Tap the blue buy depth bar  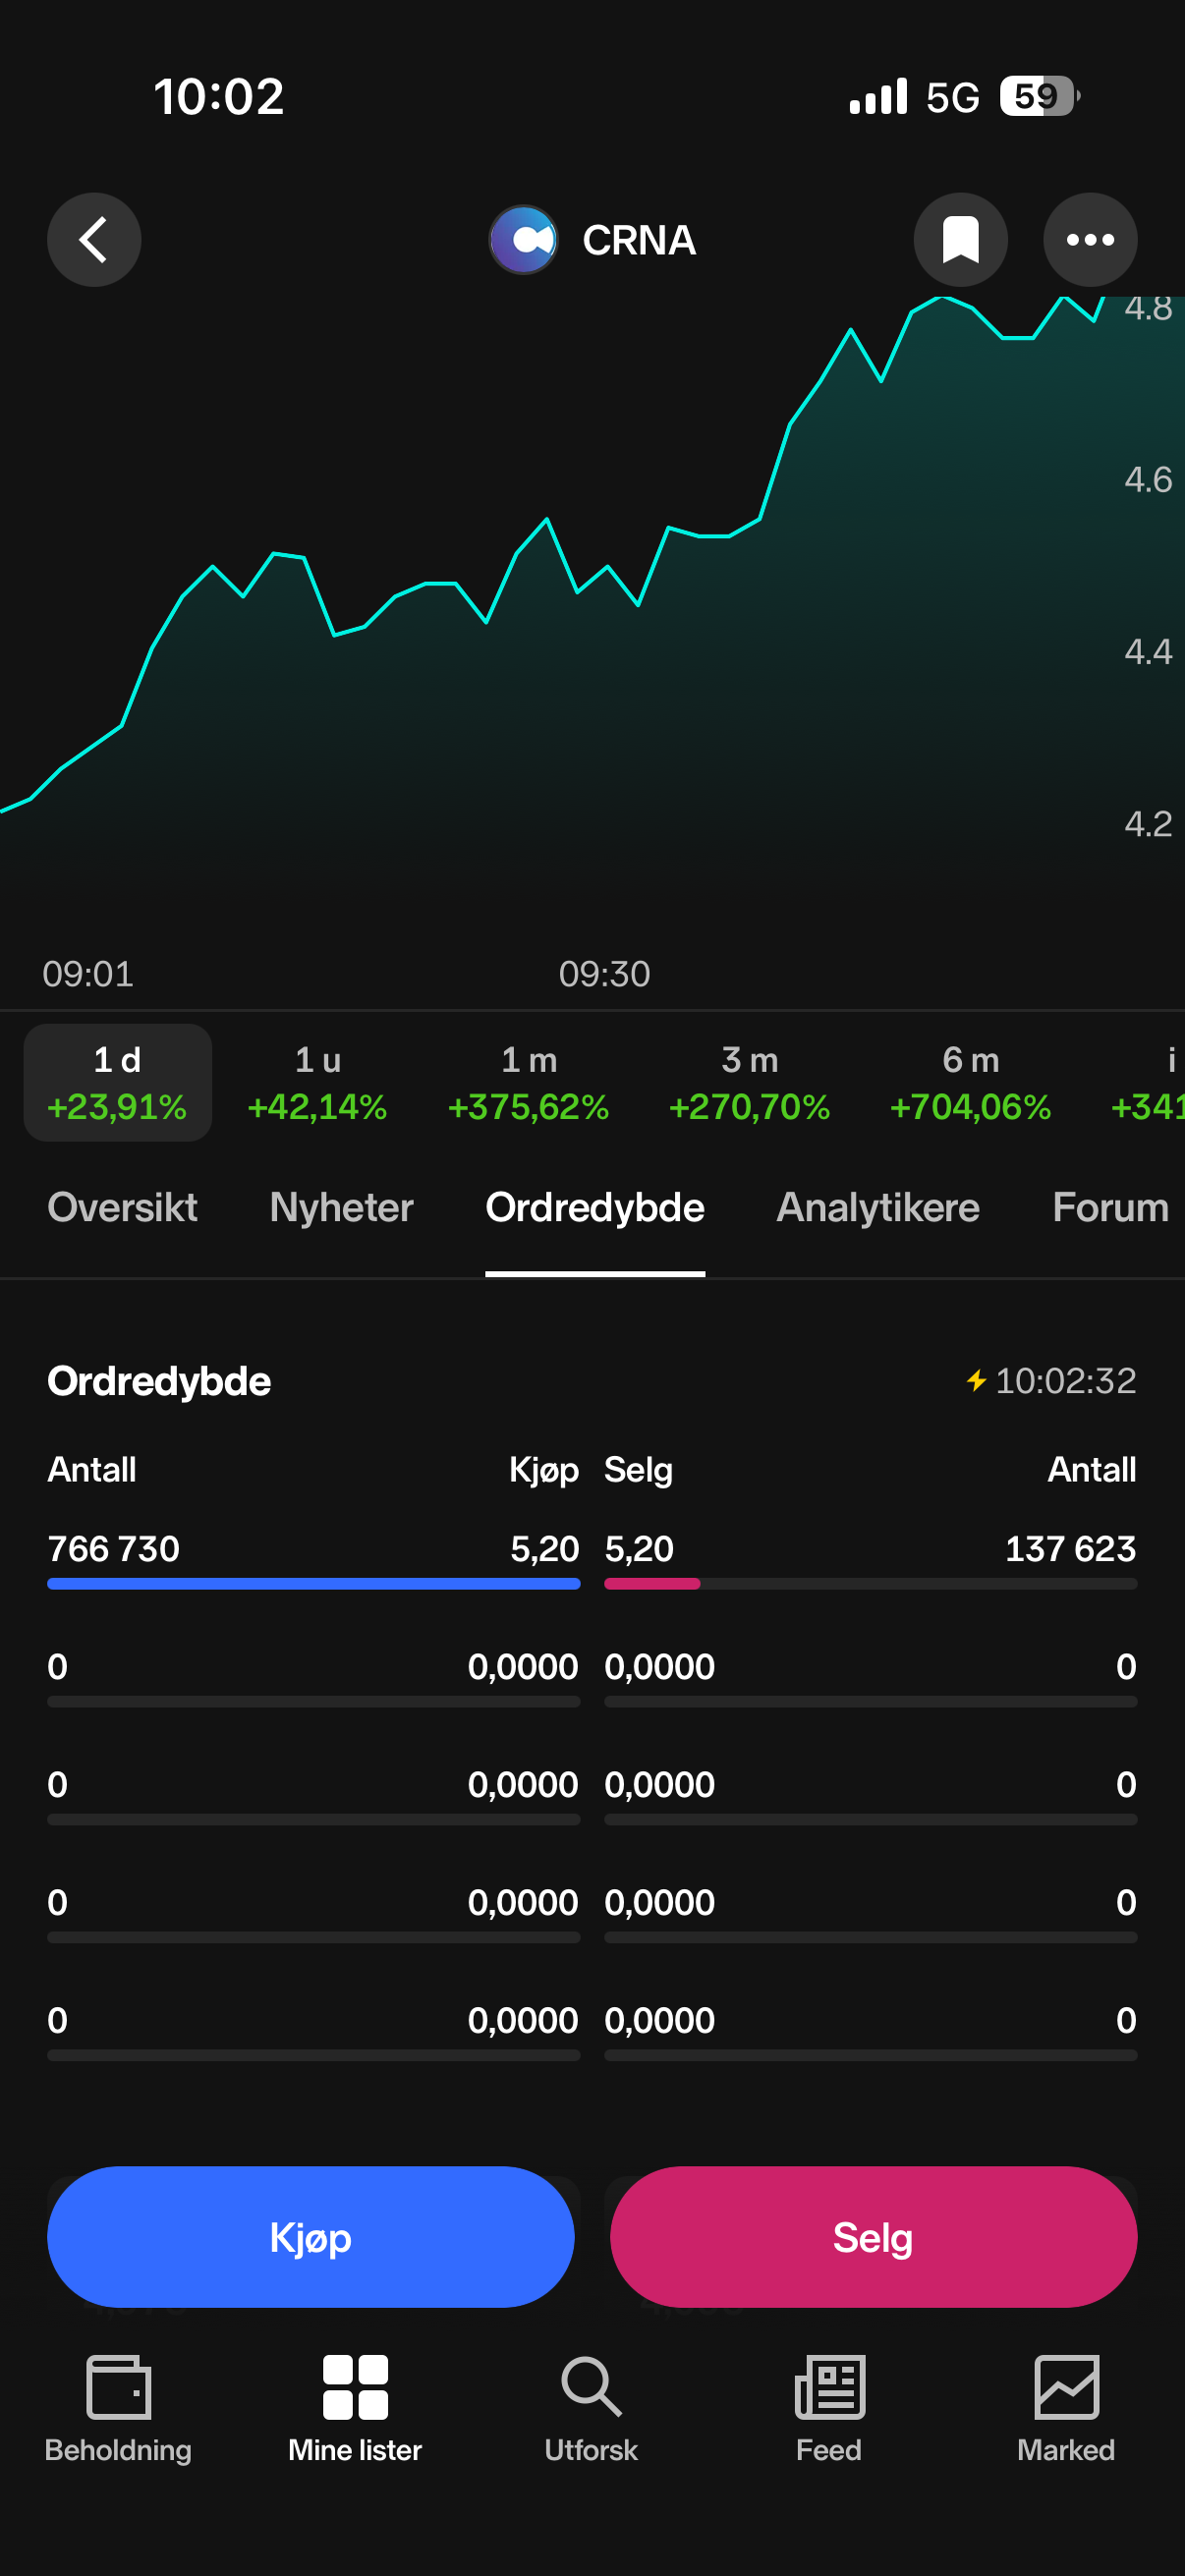[x=313, y=1584]
